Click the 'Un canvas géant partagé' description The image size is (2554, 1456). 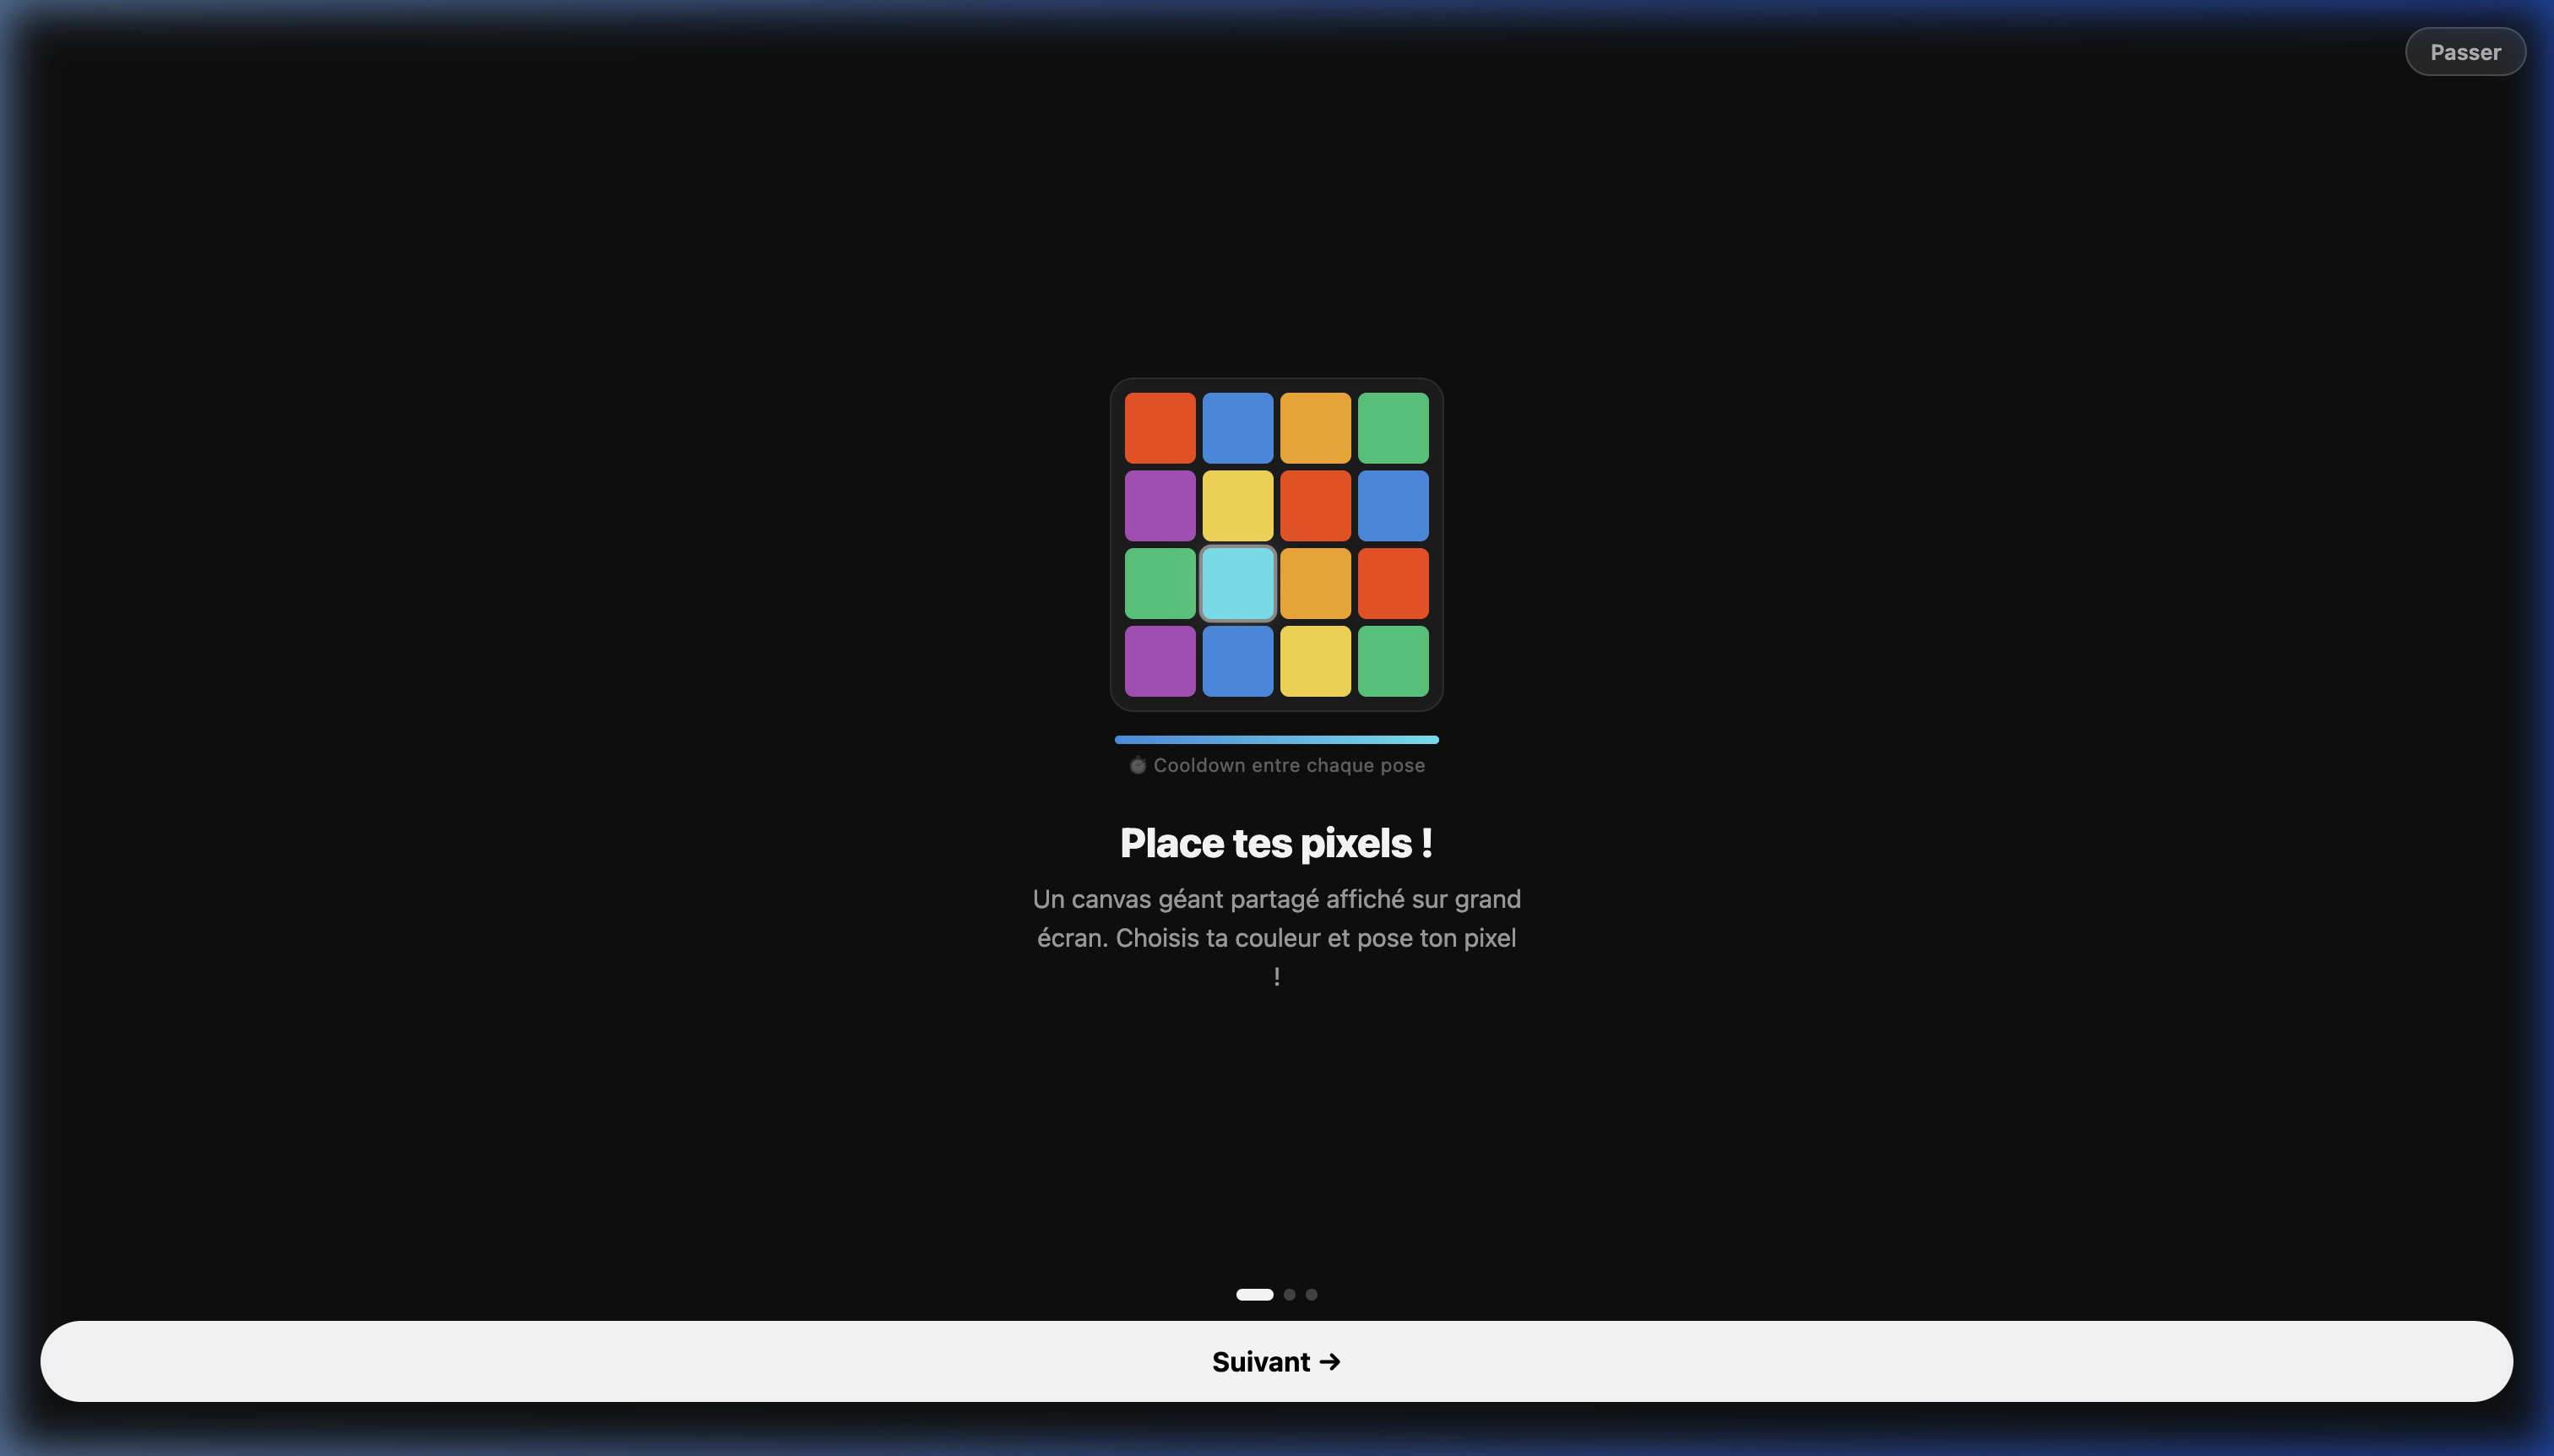point(1276,937)
